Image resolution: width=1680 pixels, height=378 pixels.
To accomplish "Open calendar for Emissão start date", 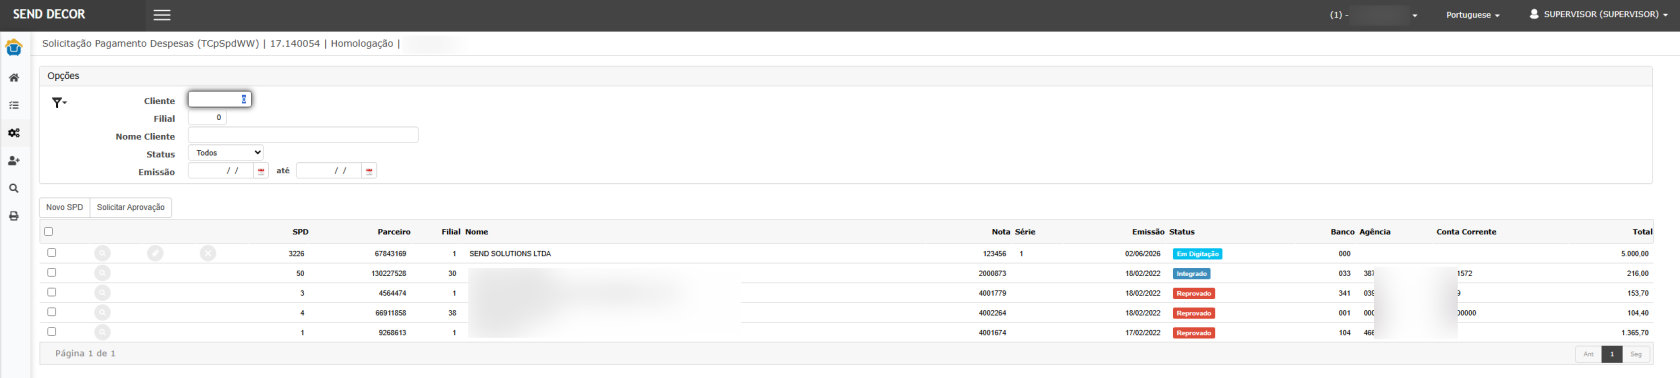I will tap(261, 171).
